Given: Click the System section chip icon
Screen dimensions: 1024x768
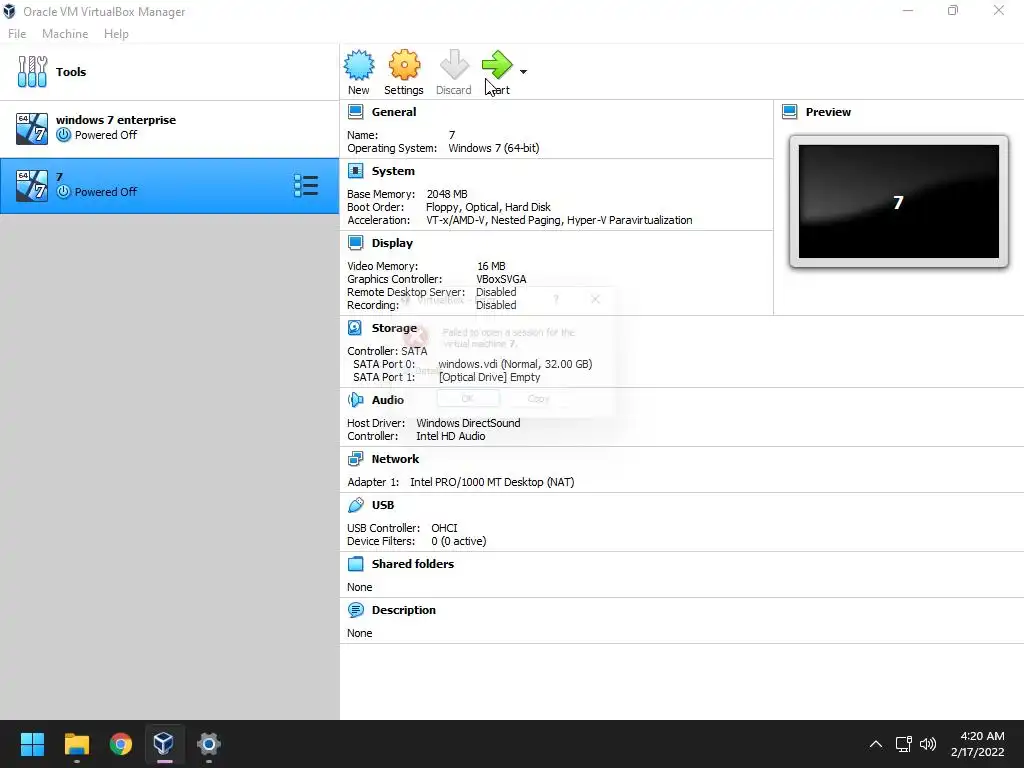Looking at the screenshot, I should (355, 171).
